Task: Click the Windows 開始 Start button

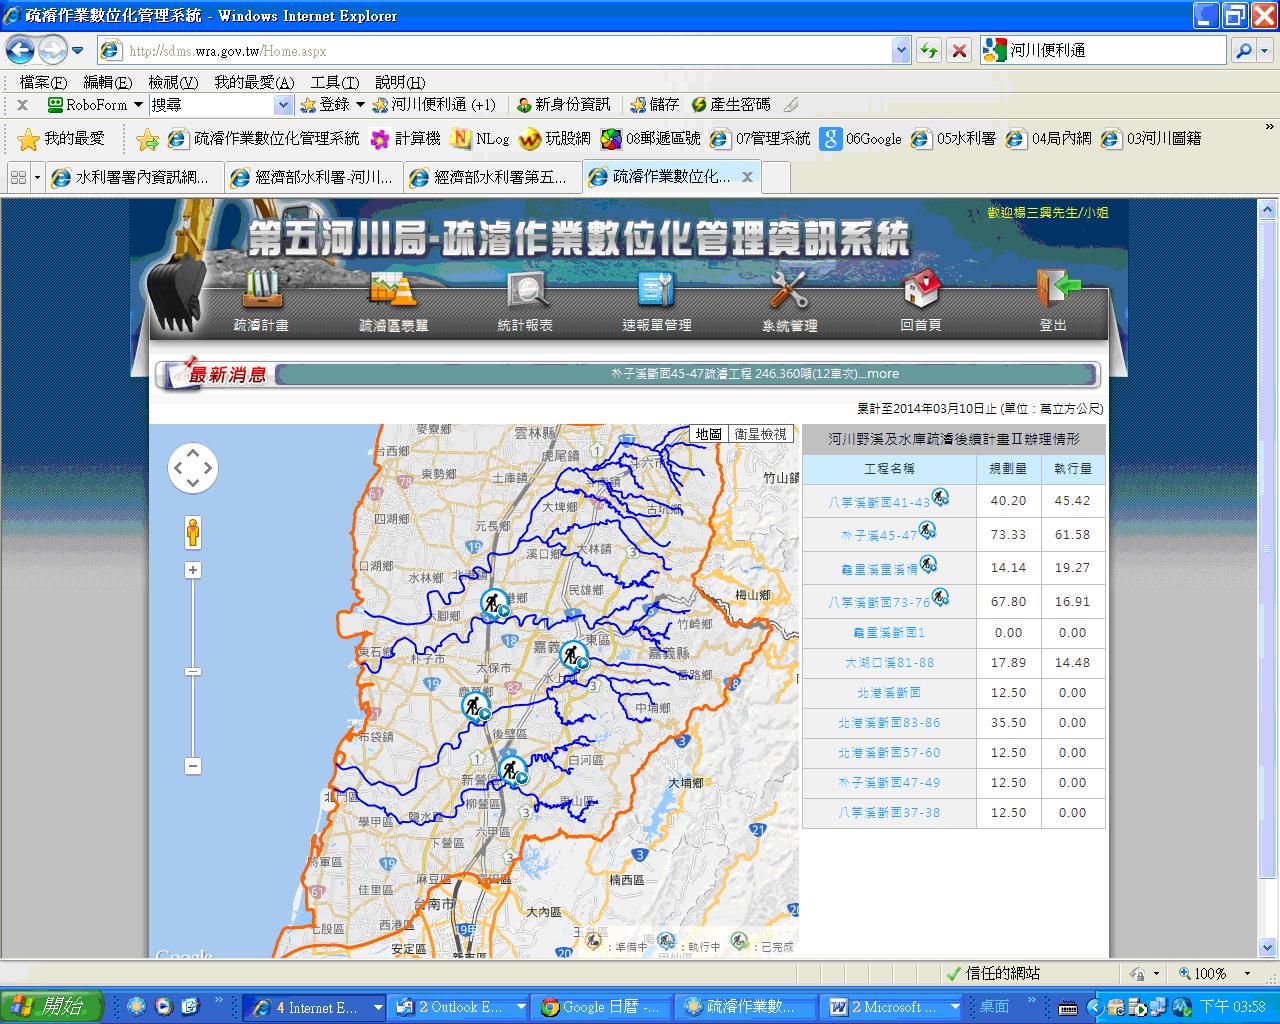Action: (52, 1007)
